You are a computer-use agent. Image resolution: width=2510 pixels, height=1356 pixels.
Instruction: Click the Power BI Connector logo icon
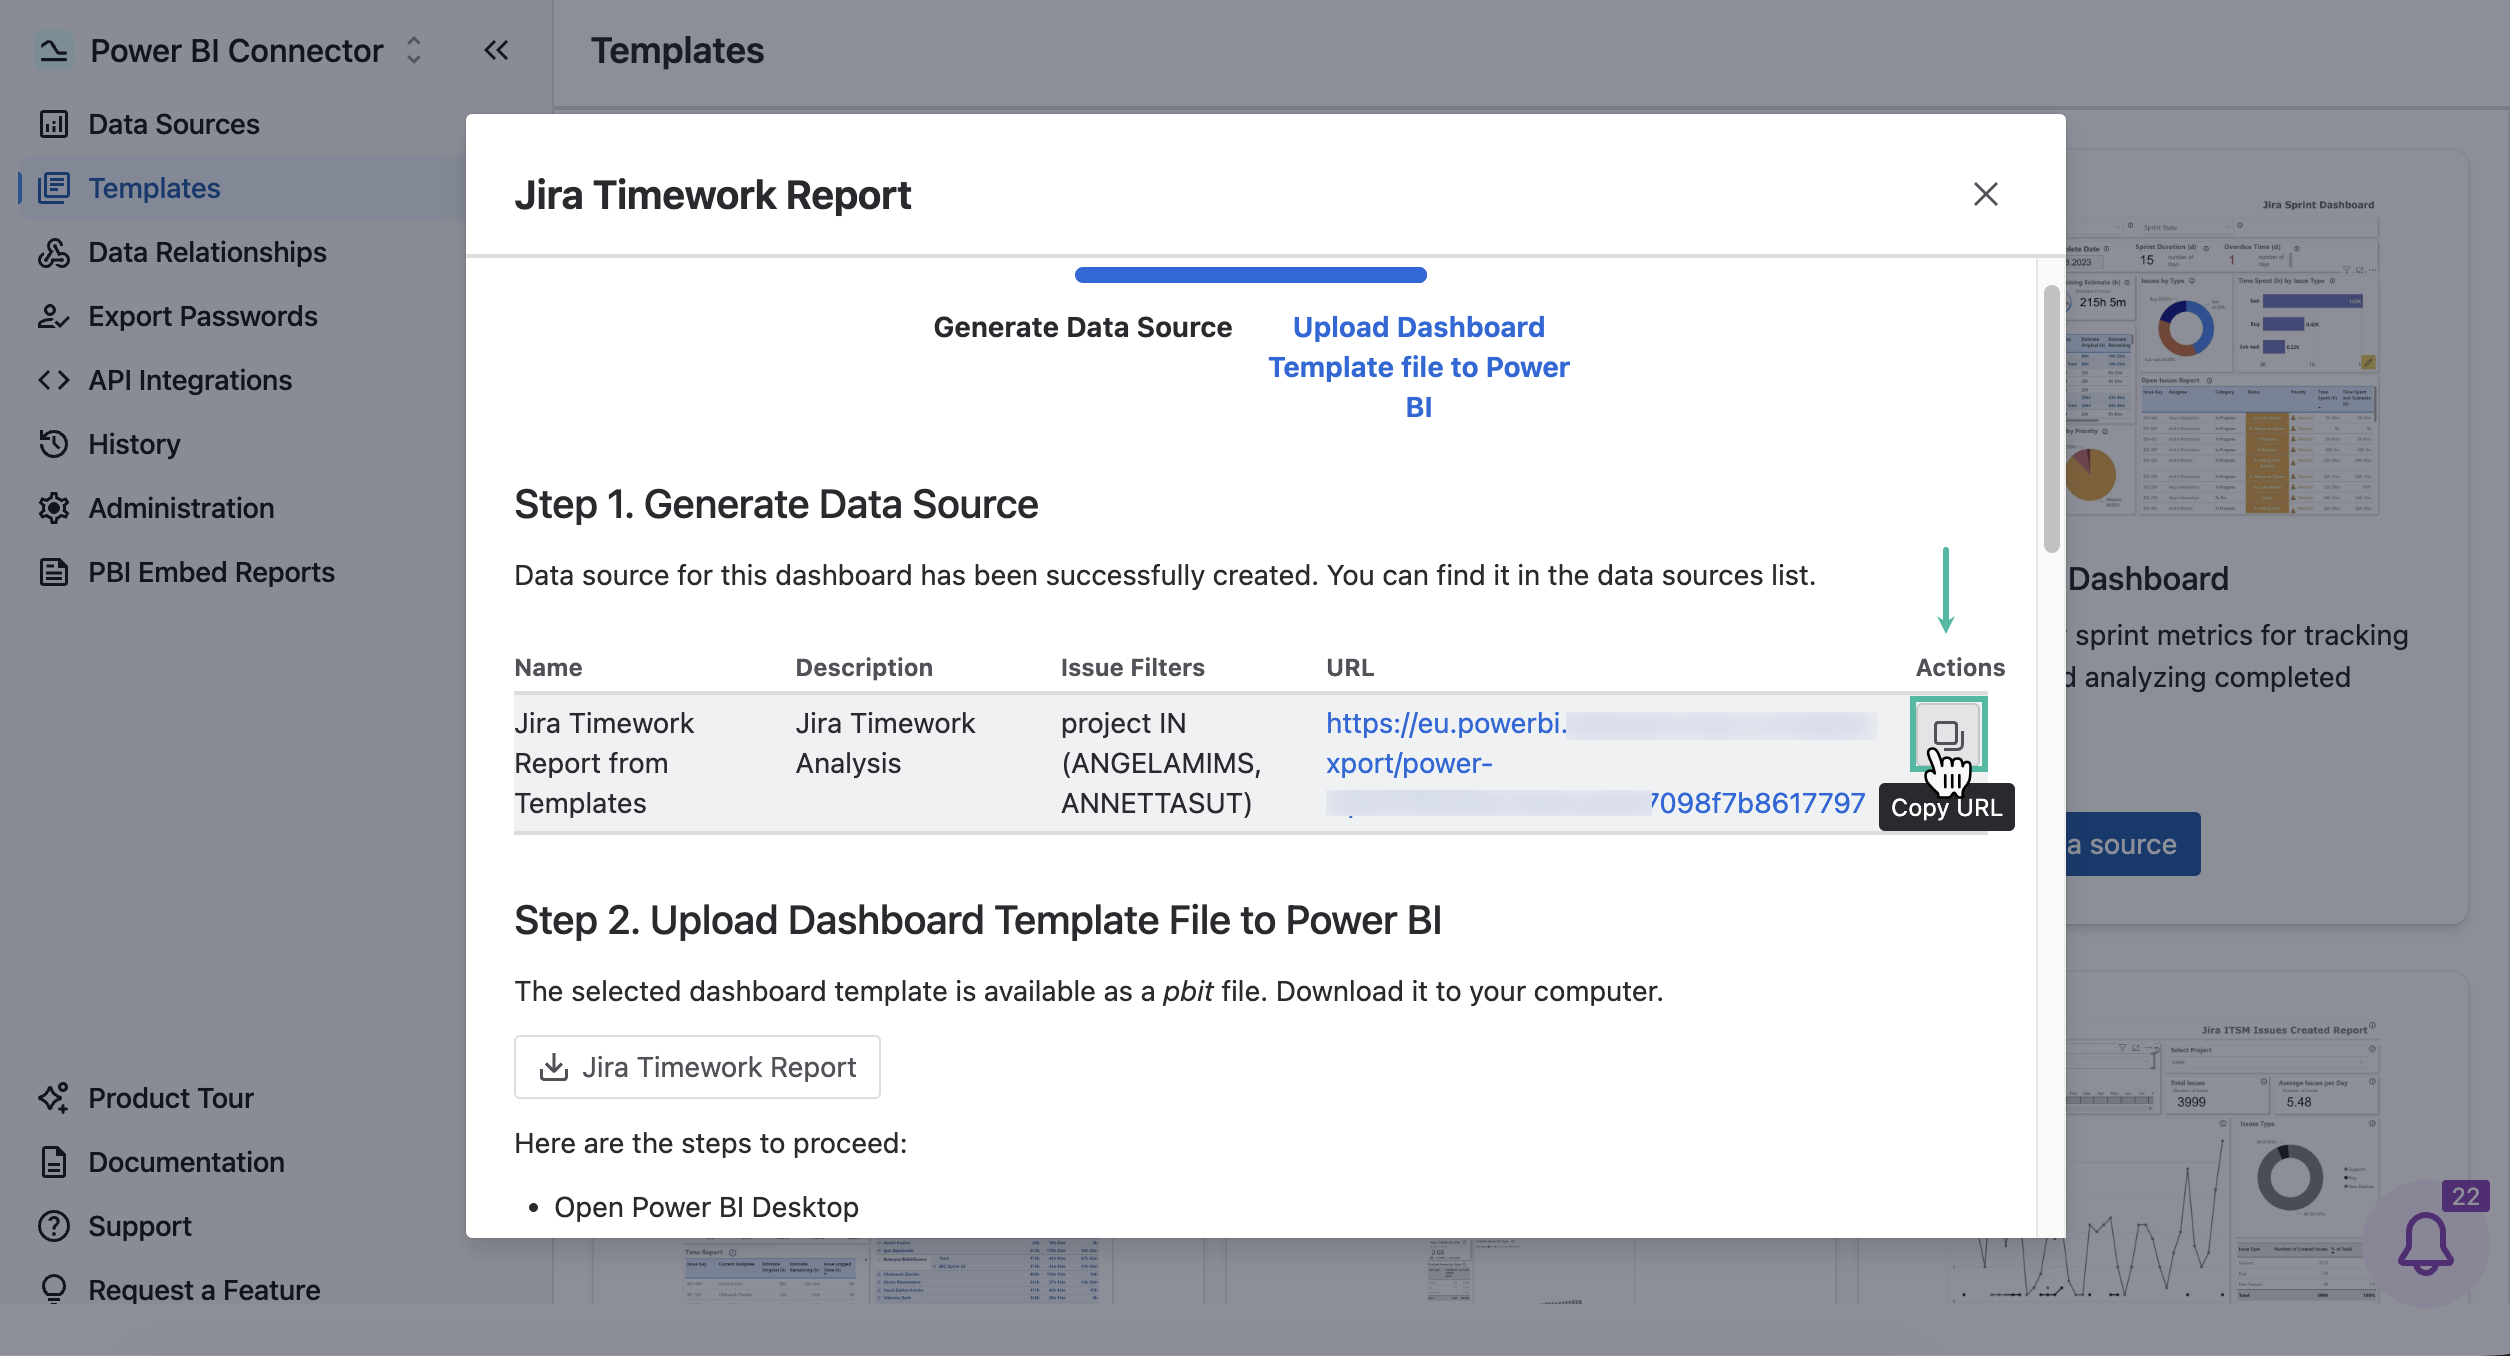53,50
